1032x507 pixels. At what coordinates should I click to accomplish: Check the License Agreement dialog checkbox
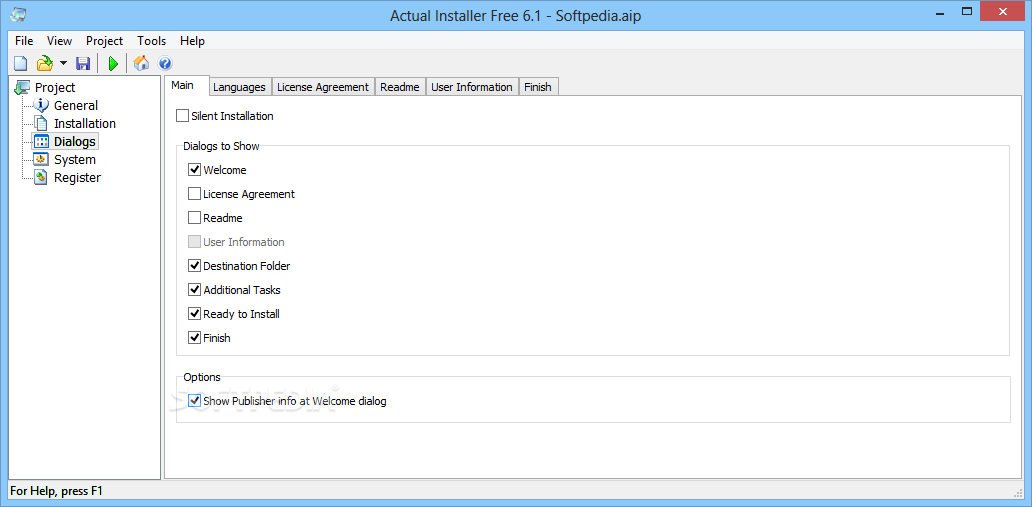pos(194,194)
